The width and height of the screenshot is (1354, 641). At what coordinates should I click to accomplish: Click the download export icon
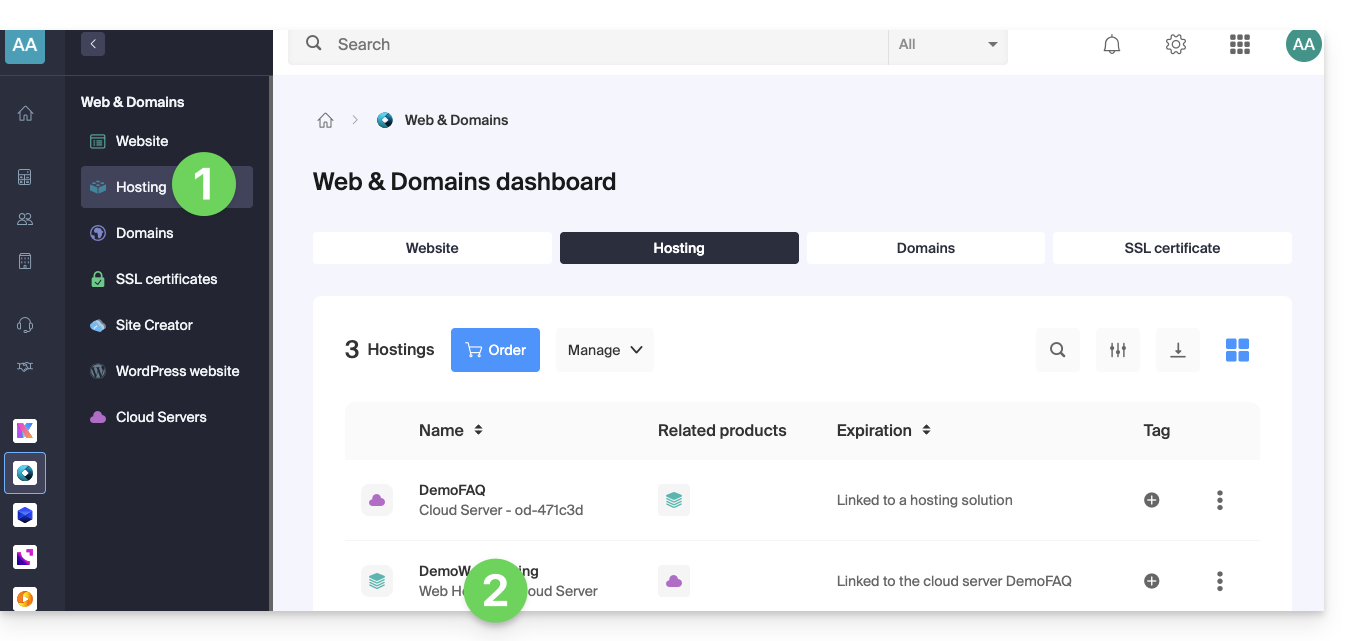click(x=1177, y=350)
